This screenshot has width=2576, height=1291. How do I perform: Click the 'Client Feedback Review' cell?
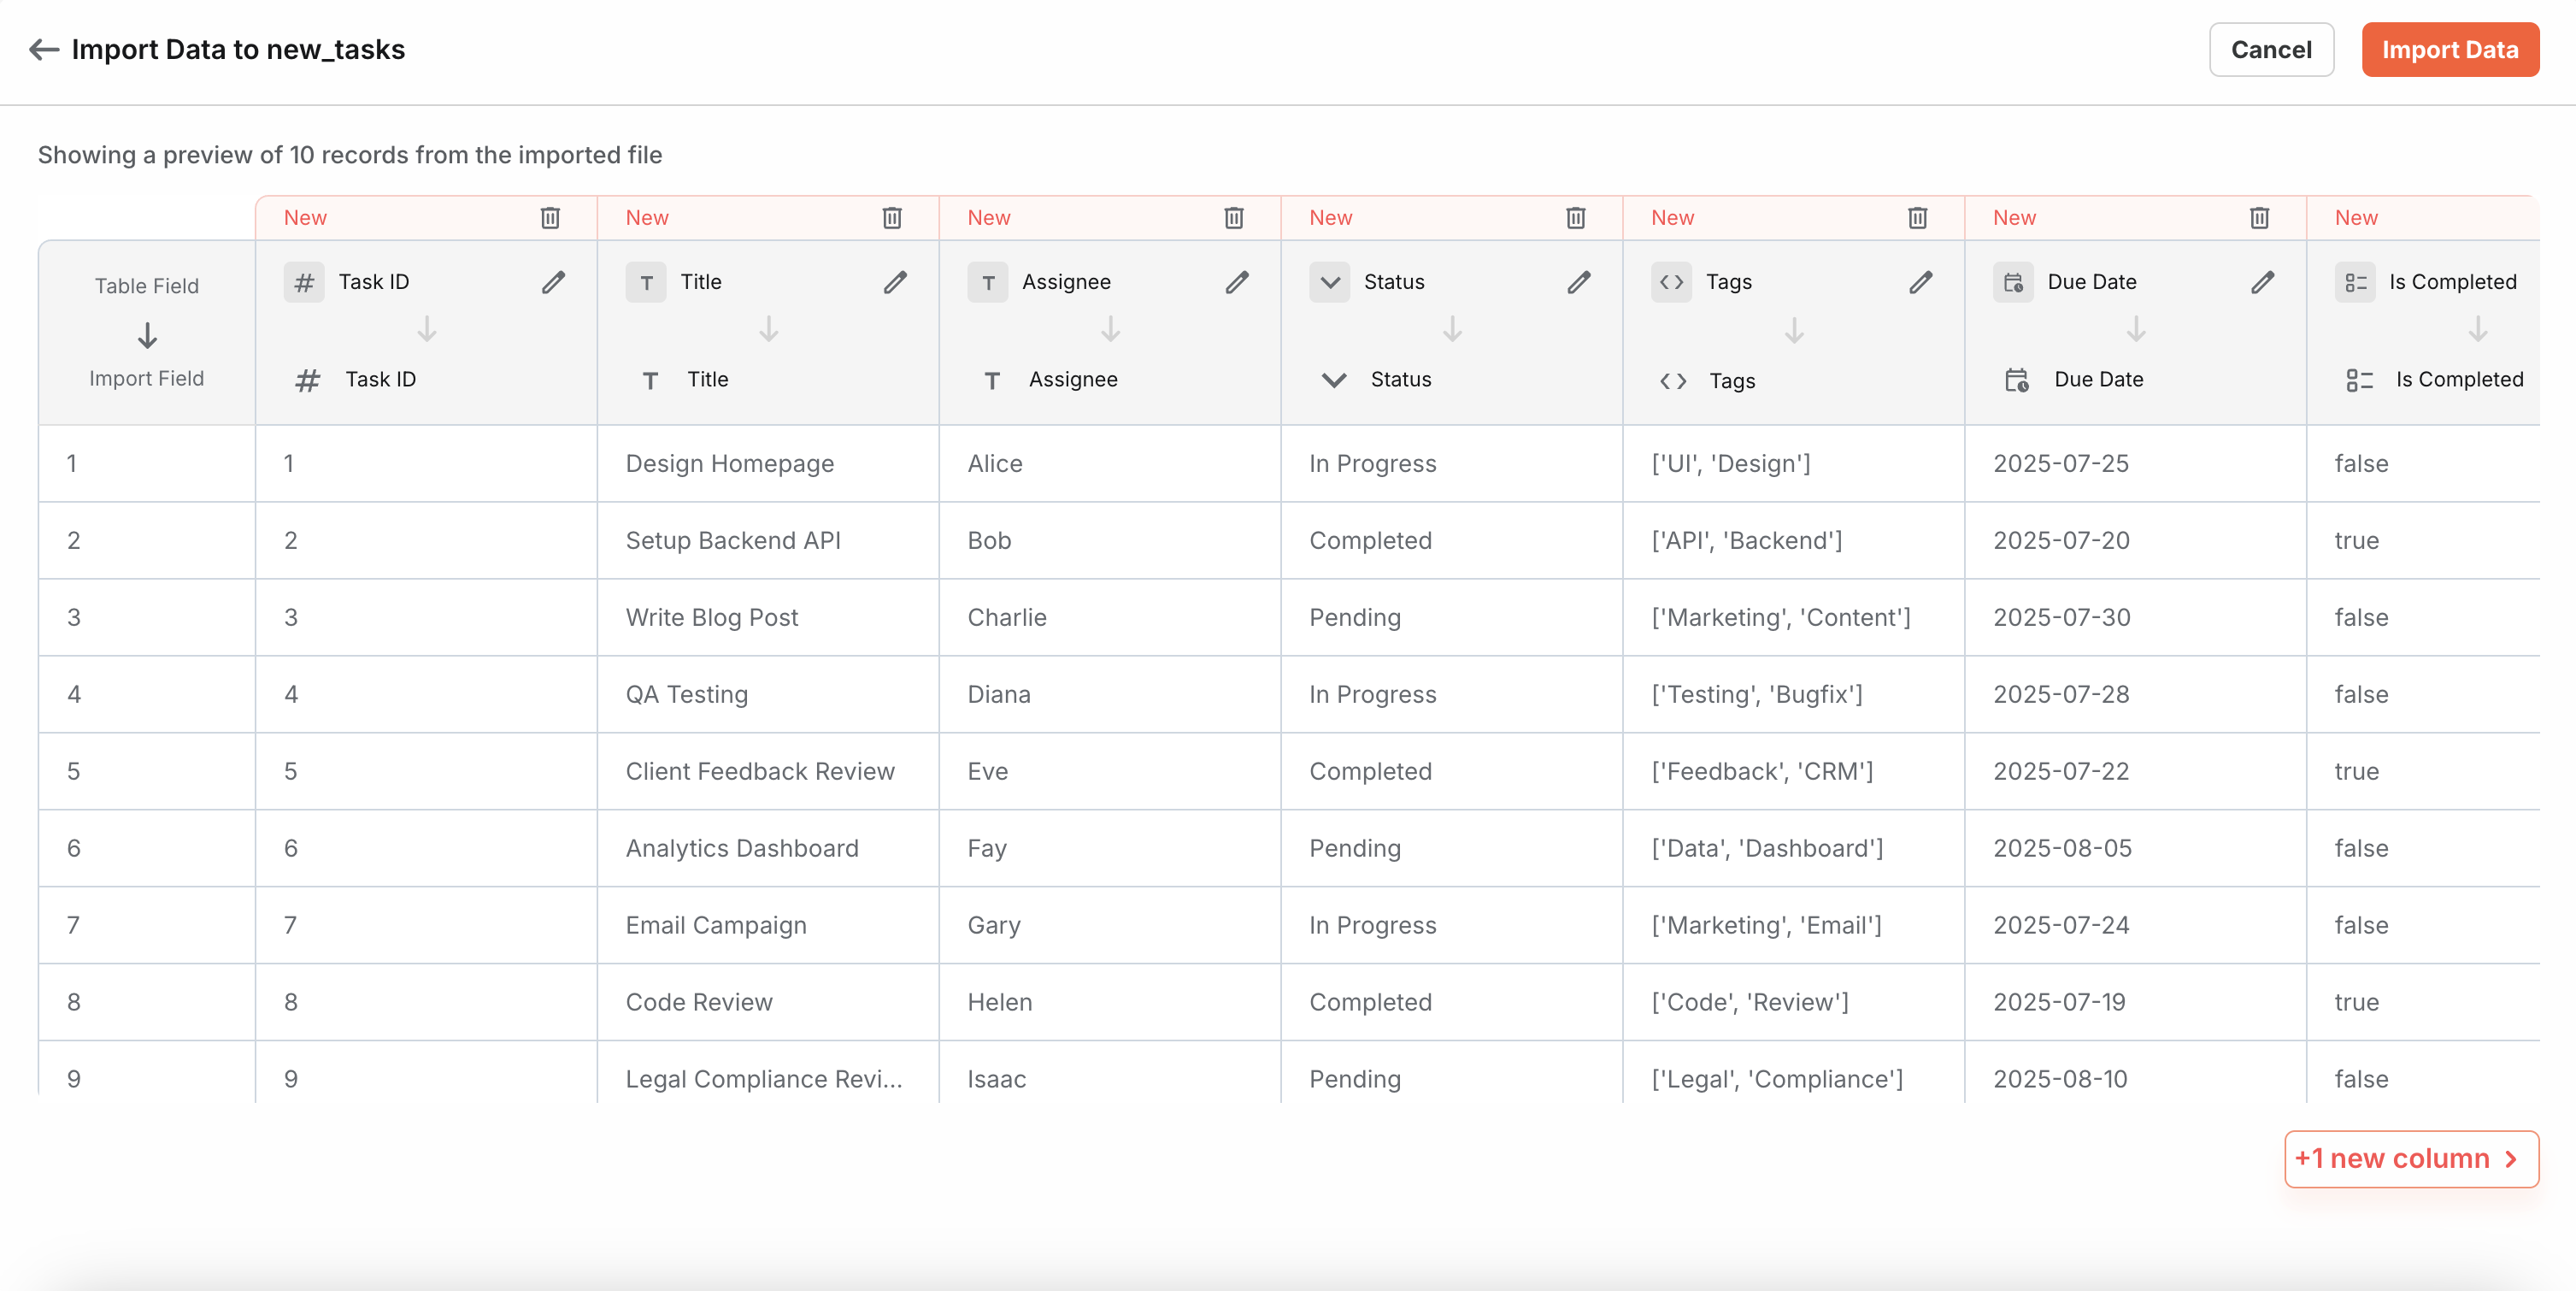point(768,771)
